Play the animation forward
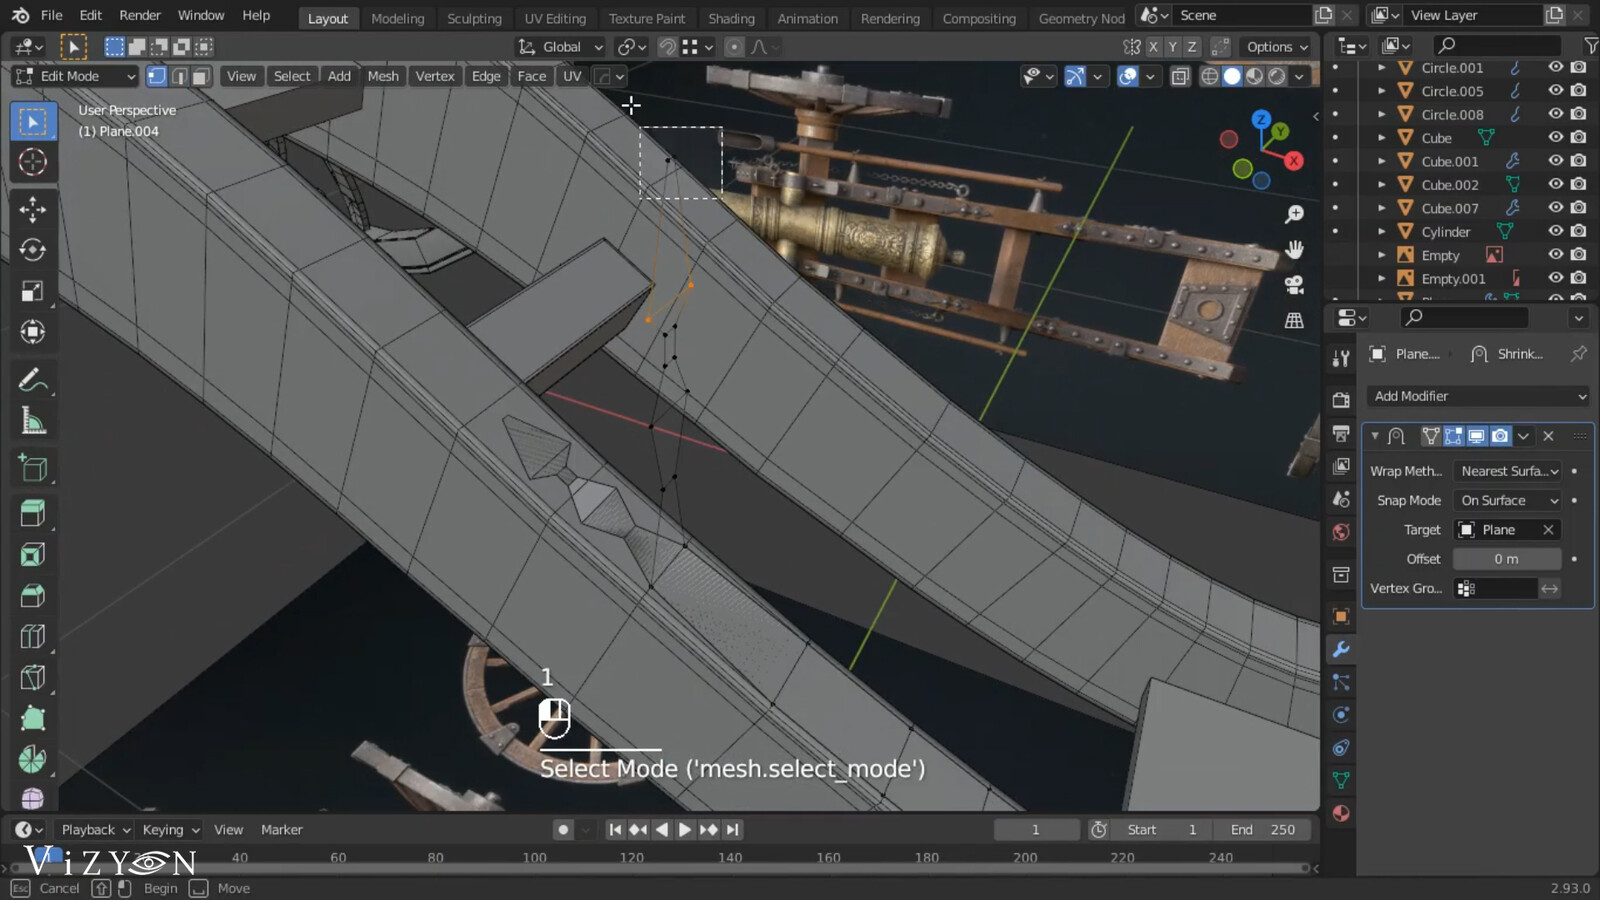The width and height of the screenshot is (1600, 900). pyautogui.click(x=685, y=830)
